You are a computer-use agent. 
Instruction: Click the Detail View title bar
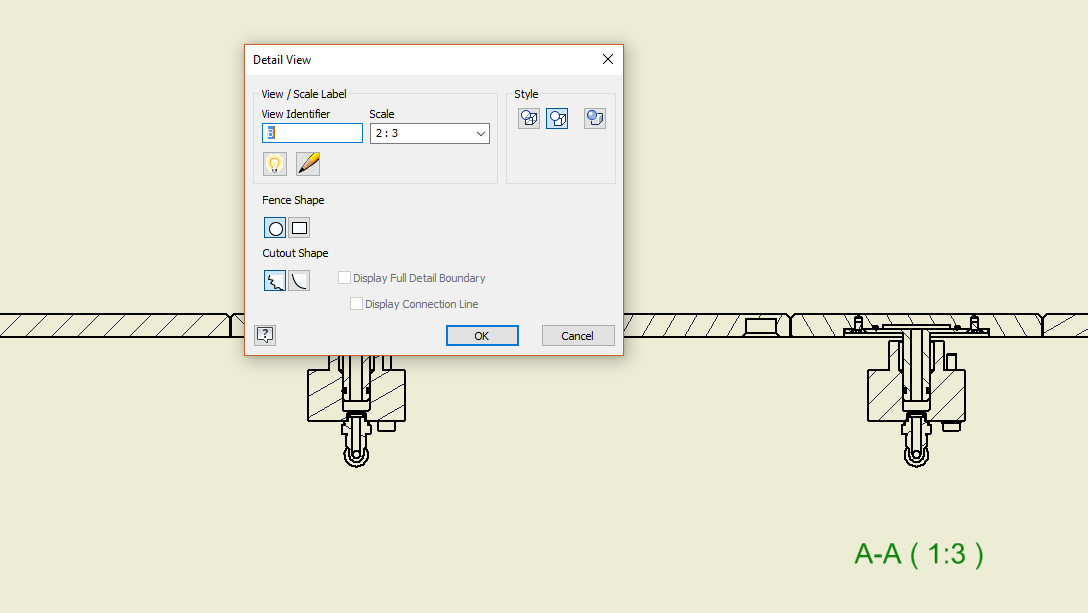click(x=400, y=59)
